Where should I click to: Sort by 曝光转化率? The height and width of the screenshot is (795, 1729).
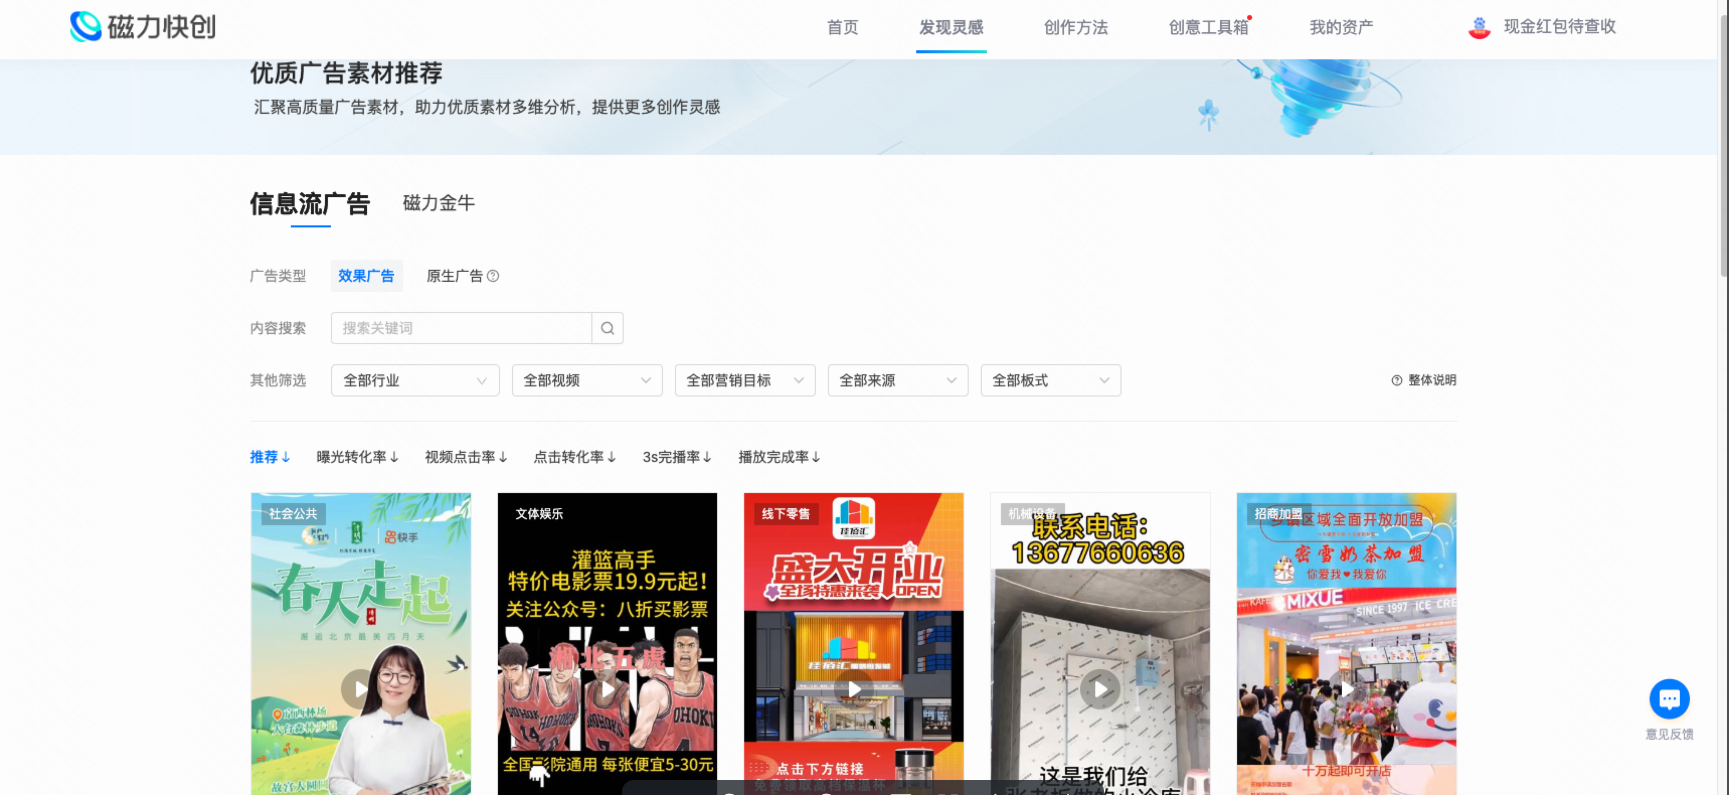point(358,457)
